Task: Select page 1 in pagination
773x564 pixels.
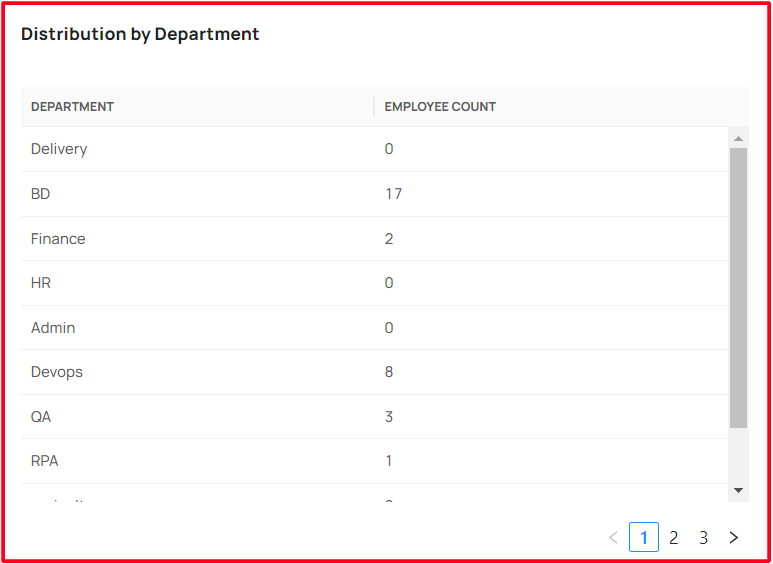Action: pyautogui.click(x=644, y=537)
